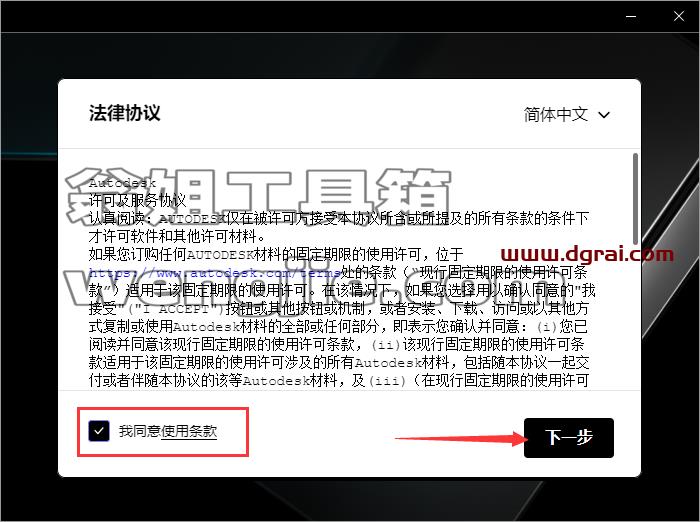
Task: Click the 下一步 button
Action: pyautogui.click(x=569, y=438)
